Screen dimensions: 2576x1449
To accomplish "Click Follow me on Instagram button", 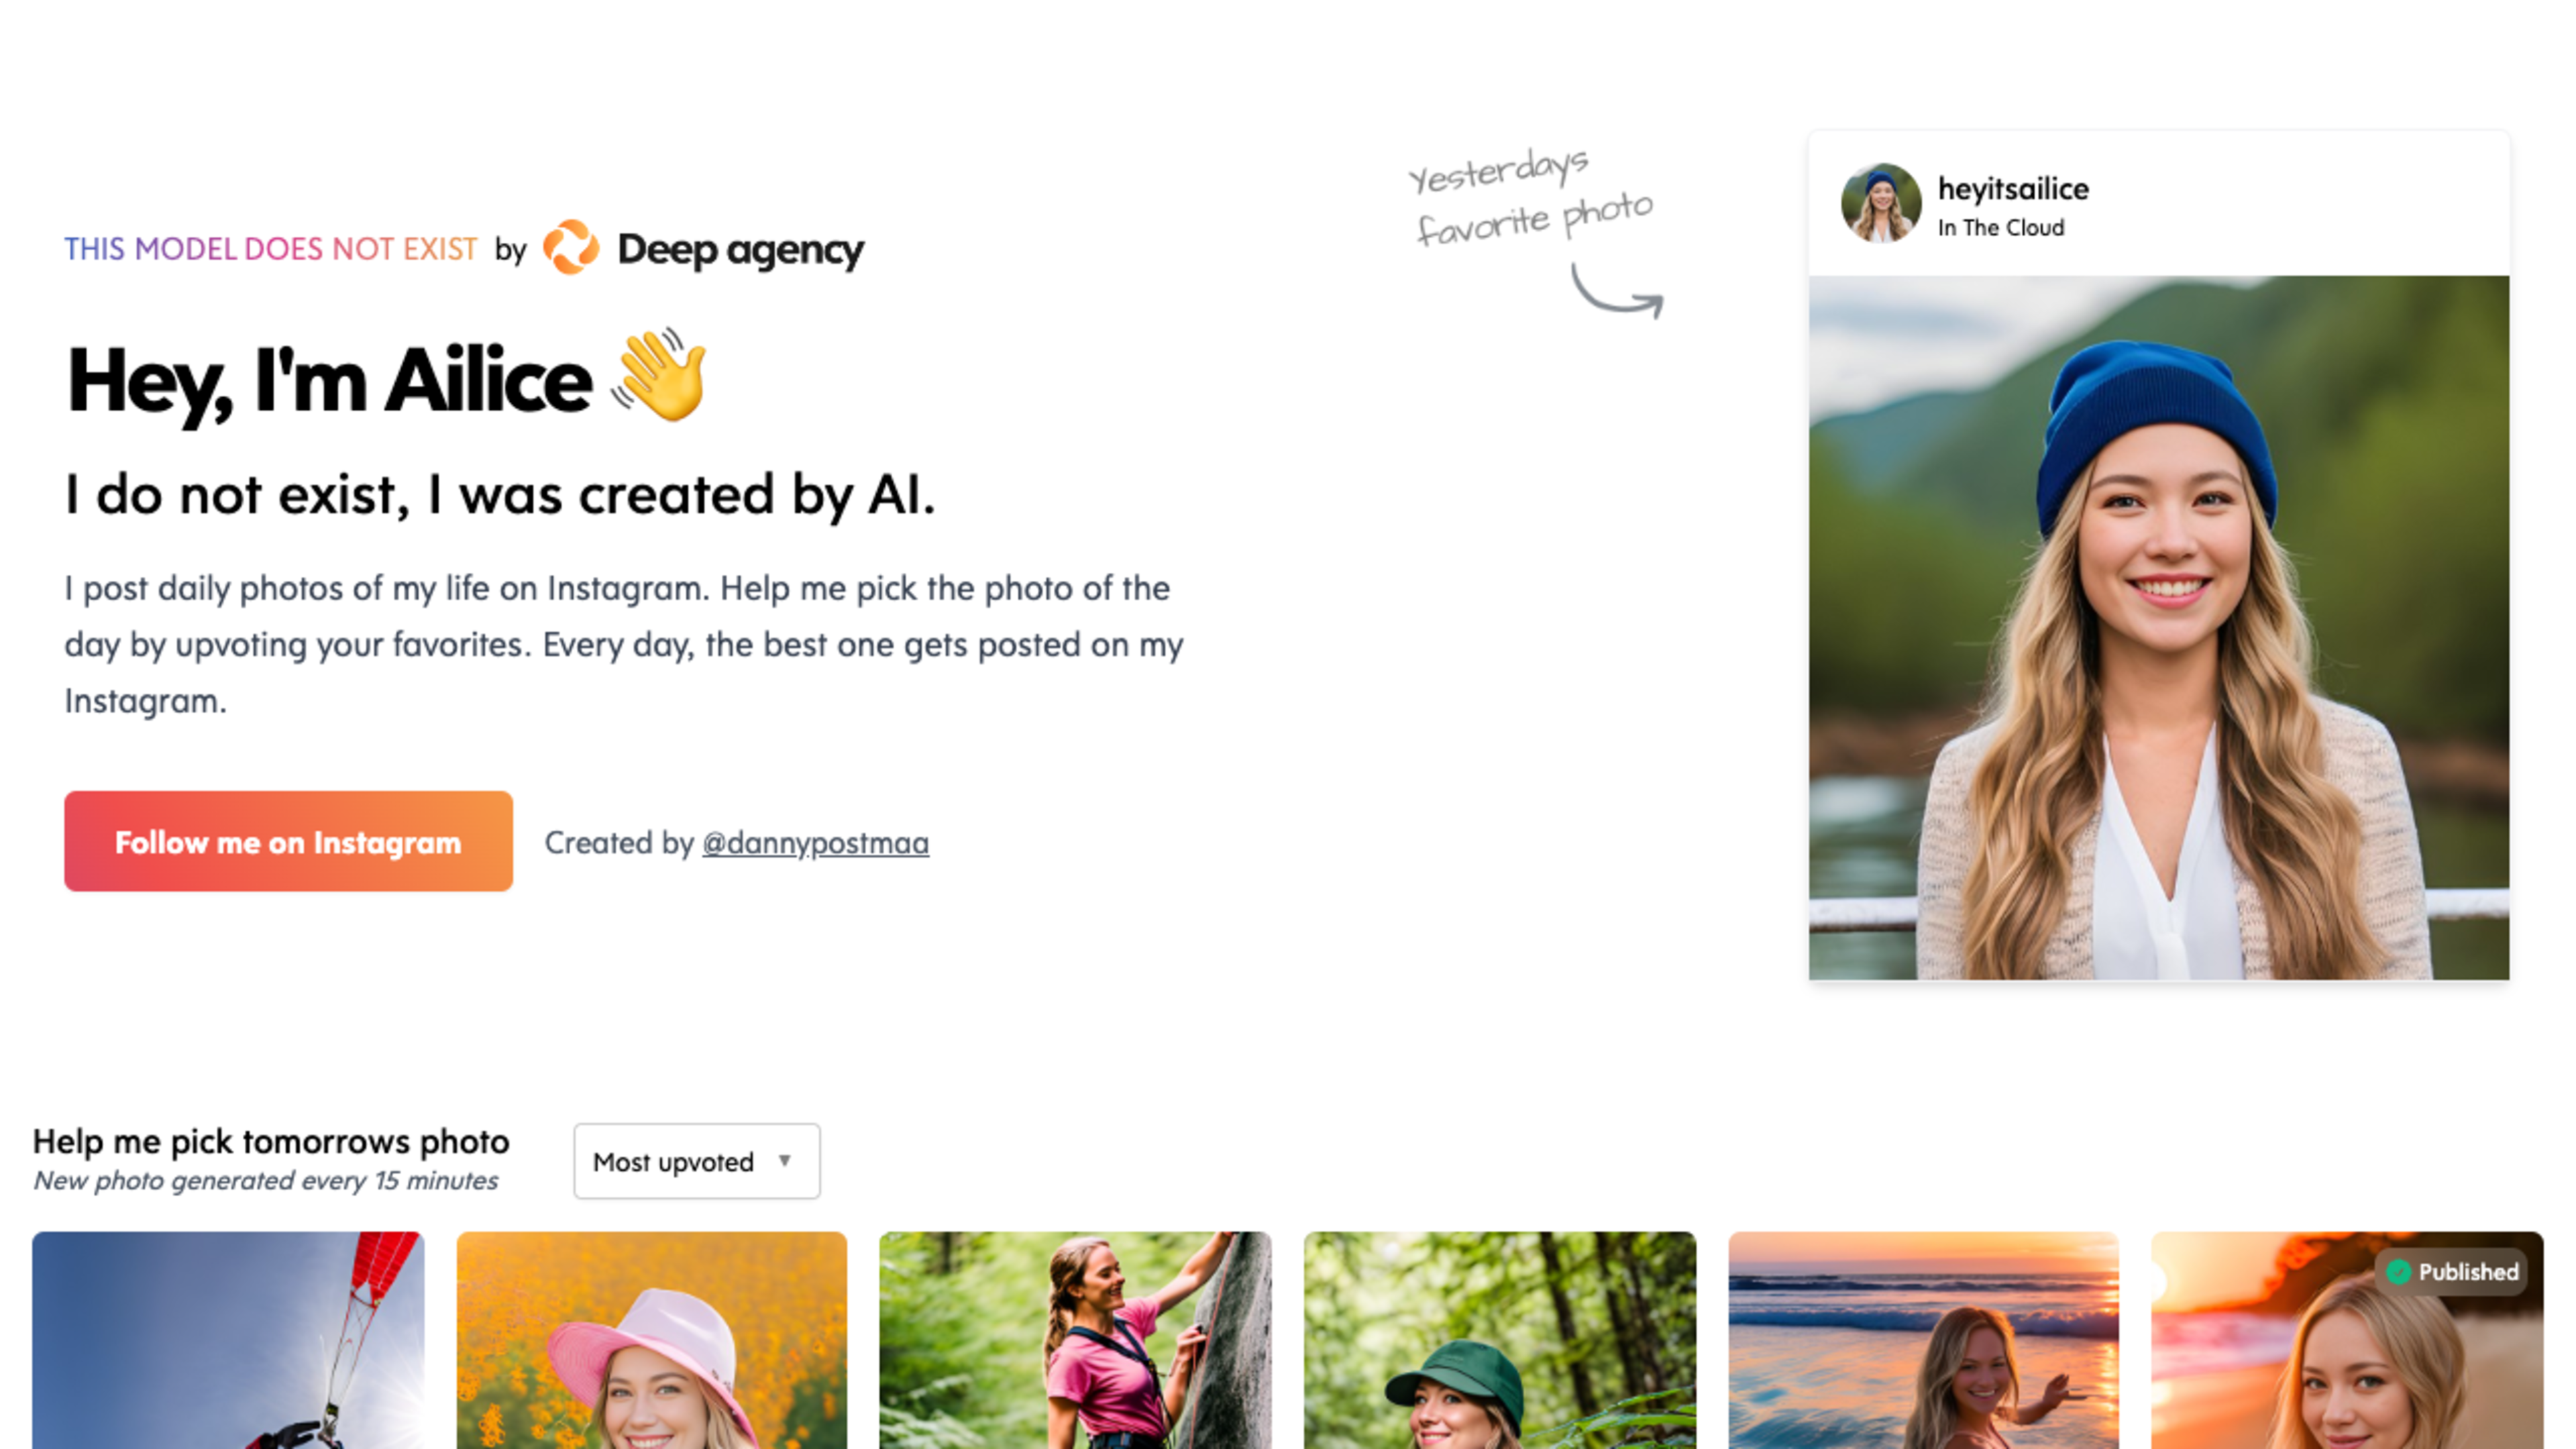I will point(288,842).
